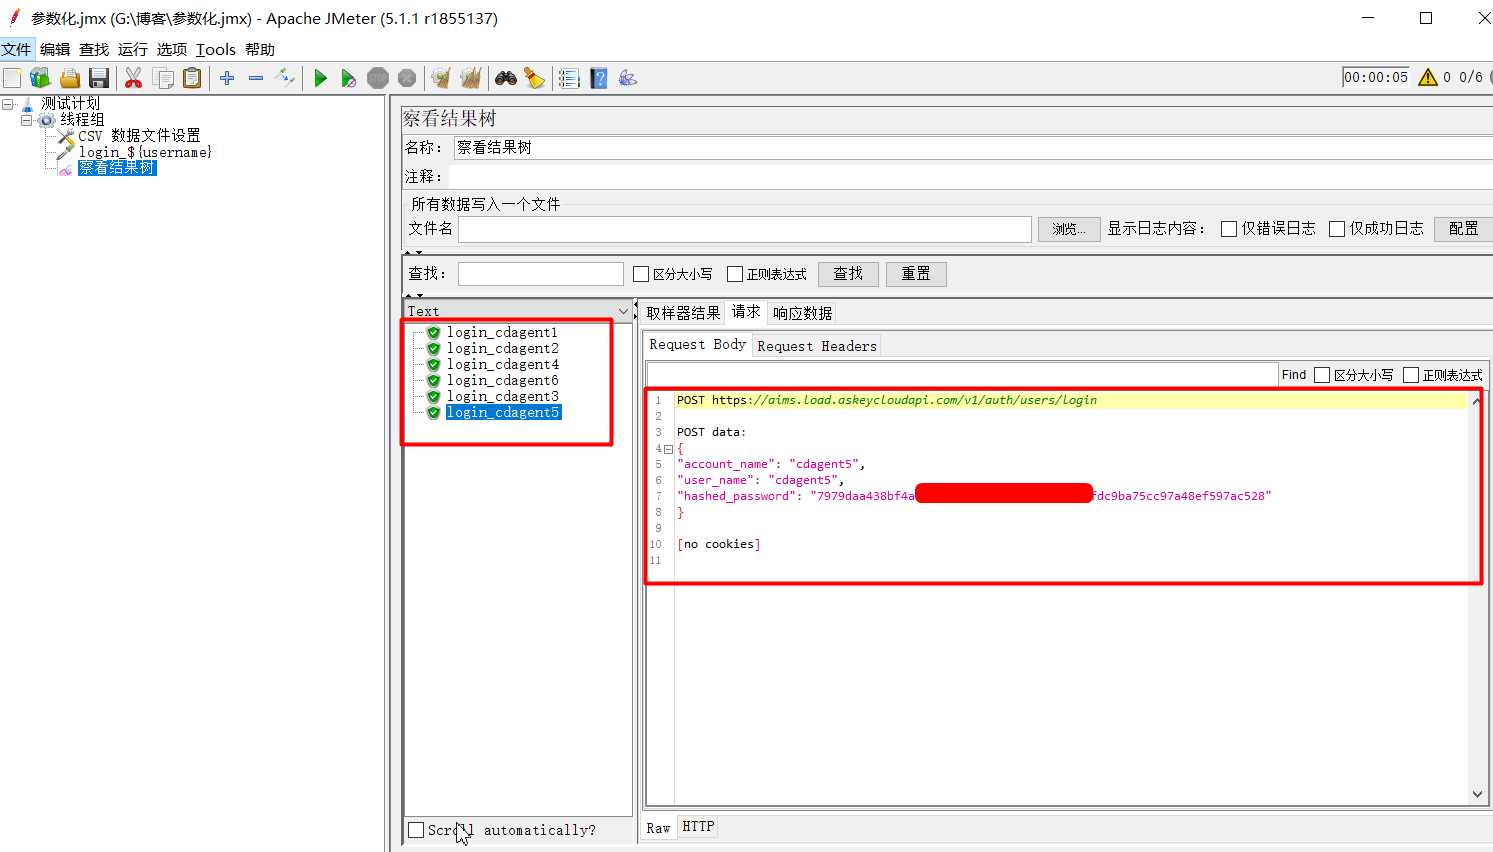Screen dimensions: 1493x852
Task: Select login_${username} tree item
Action: pos(145,152)
